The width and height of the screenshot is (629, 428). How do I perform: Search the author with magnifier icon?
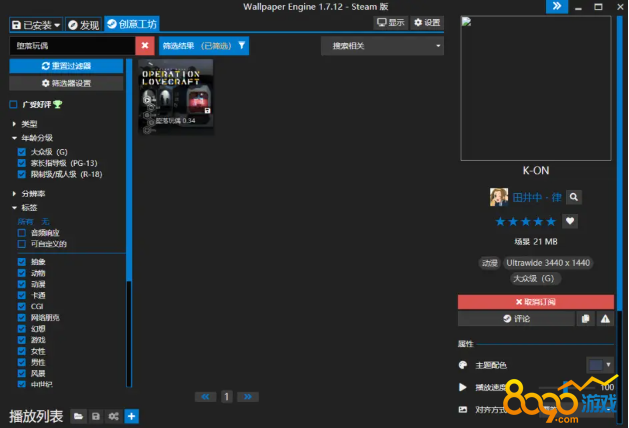(574, 197)
